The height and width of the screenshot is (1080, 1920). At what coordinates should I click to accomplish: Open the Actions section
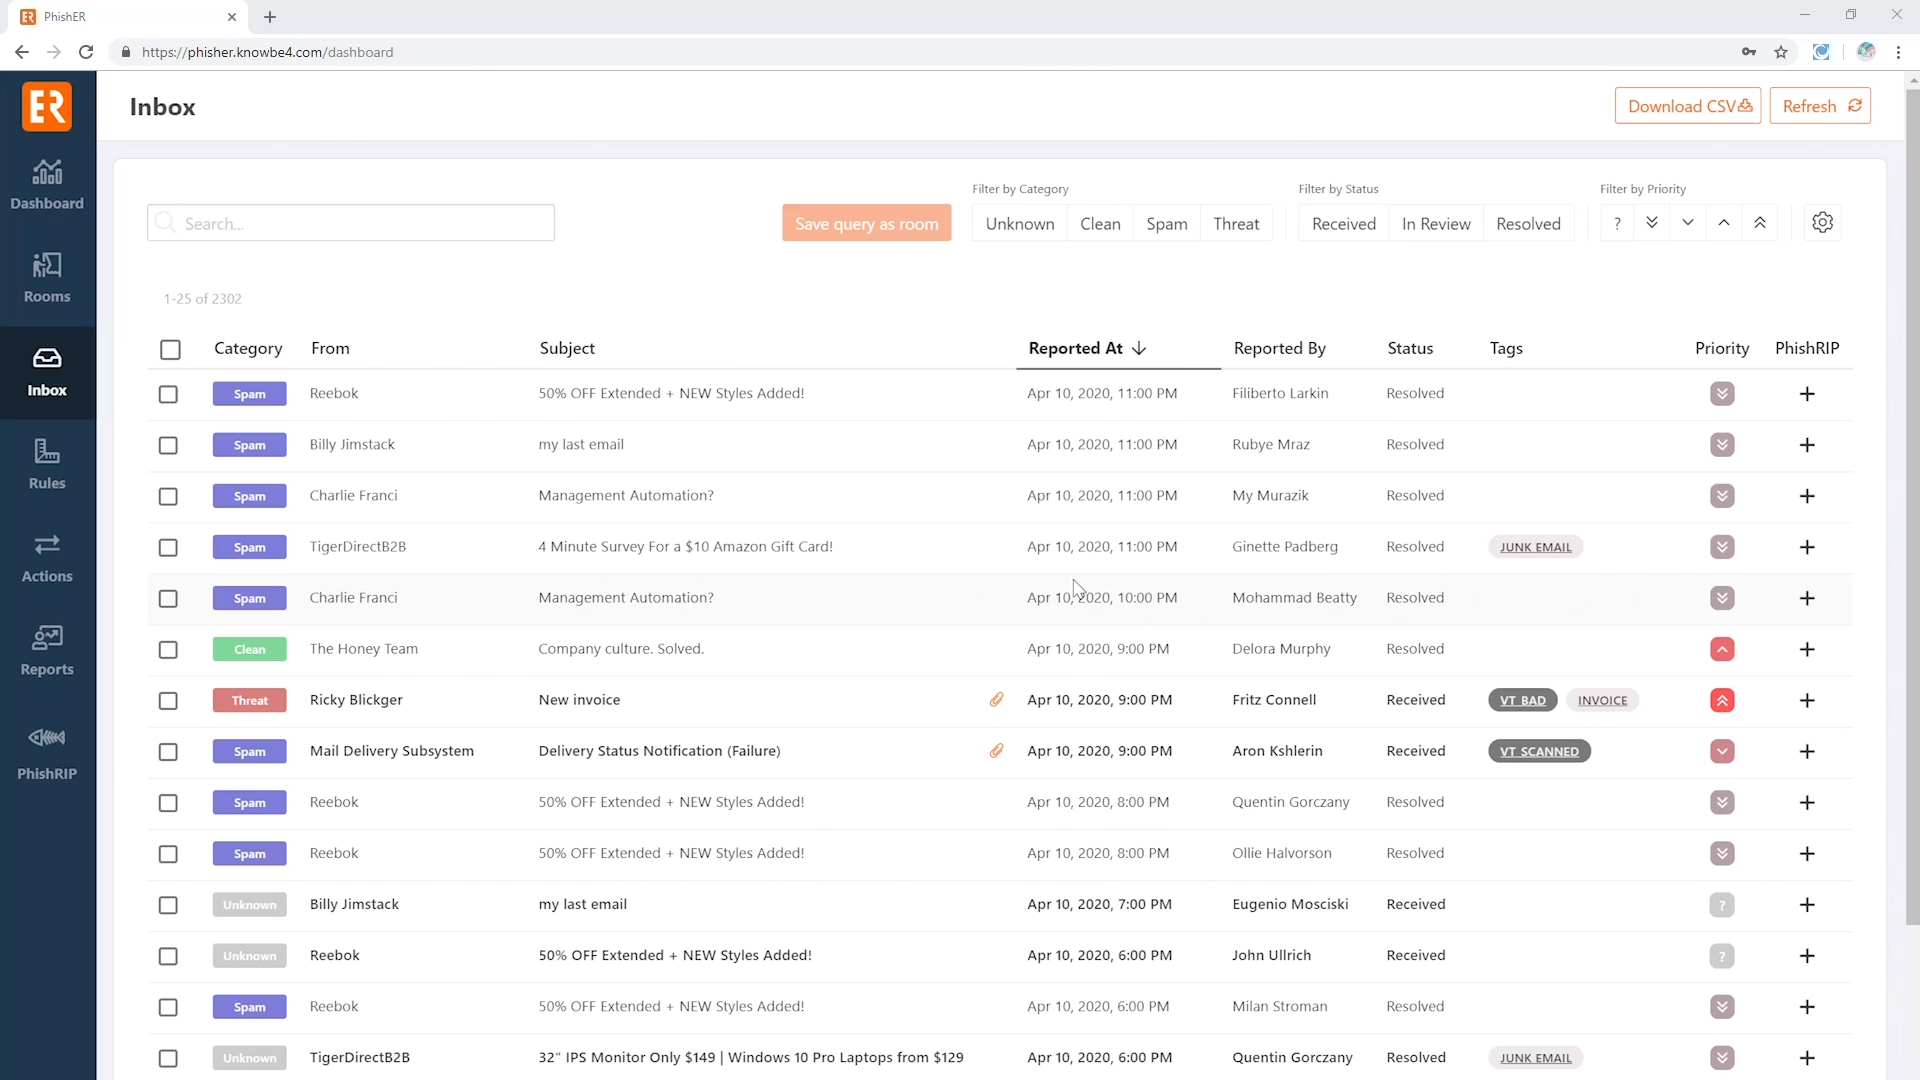47,558
